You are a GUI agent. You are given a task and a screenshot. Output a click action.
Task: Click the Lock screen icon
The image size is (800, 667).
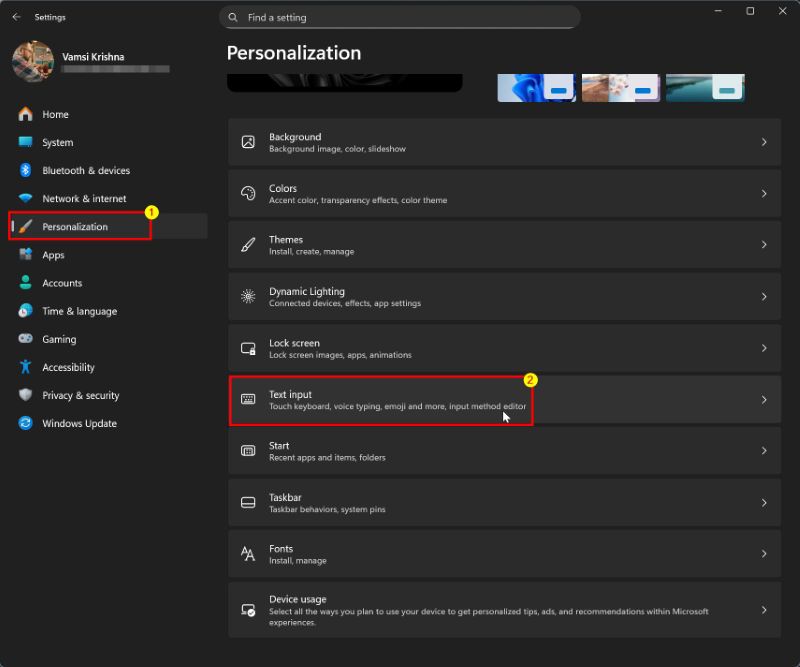click(x=248, y=348)
